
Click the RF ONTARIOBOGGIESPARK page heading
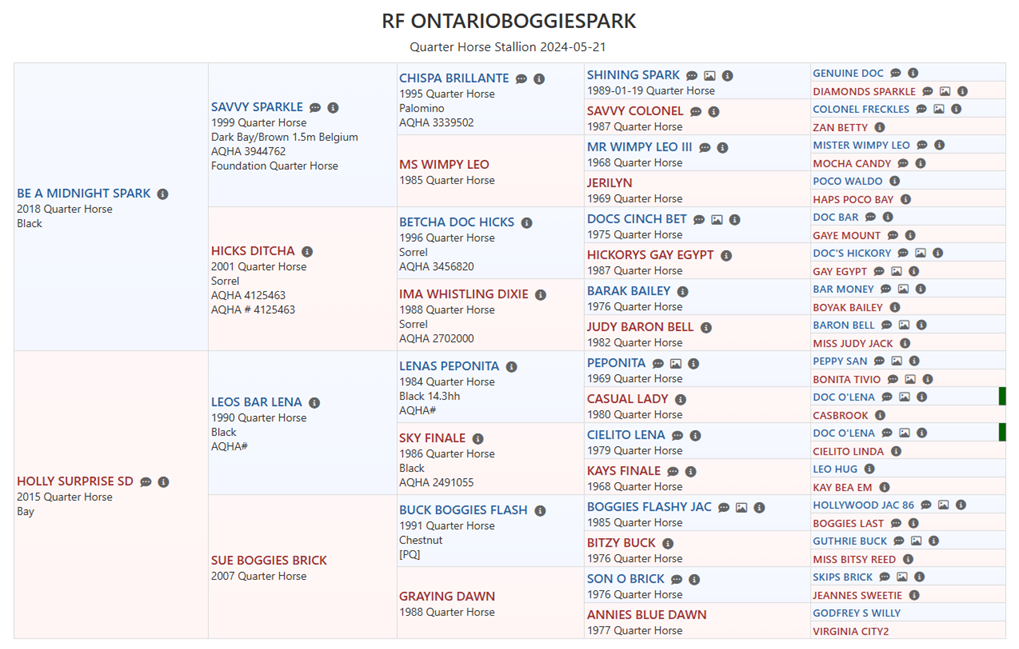click(x=509, y=21)
